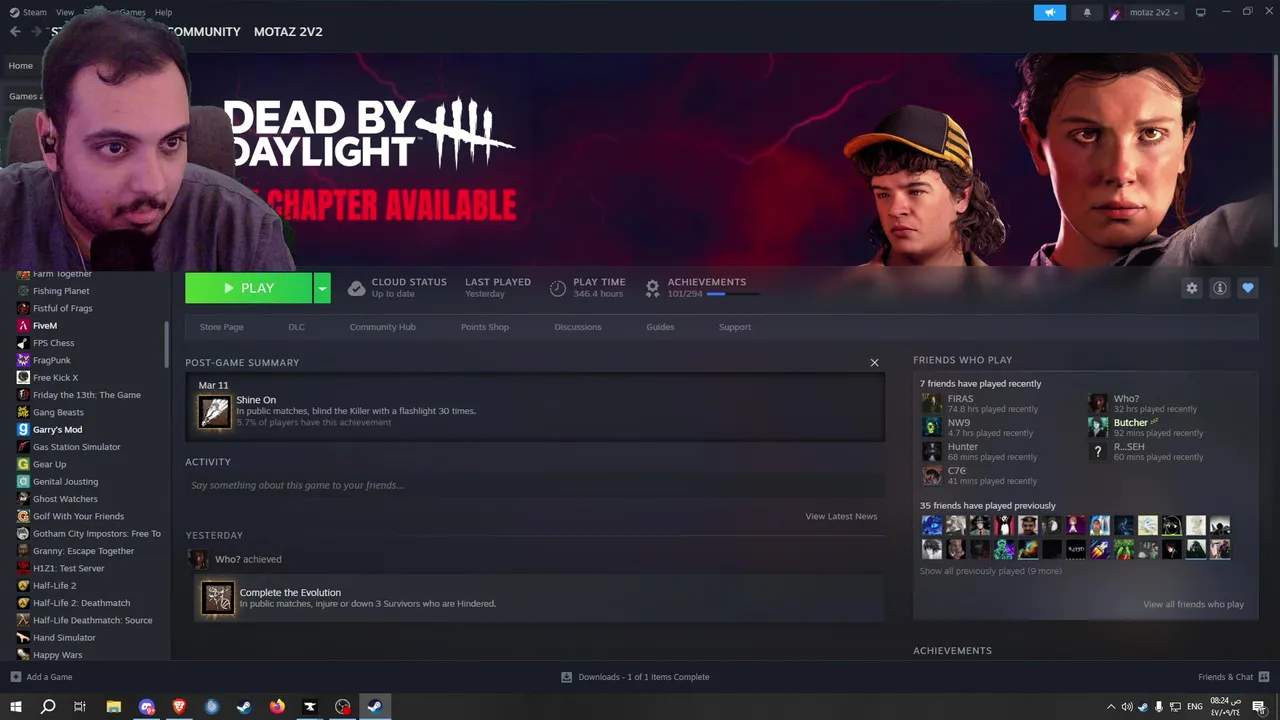Click the cloud status icon

pos(356,288)
